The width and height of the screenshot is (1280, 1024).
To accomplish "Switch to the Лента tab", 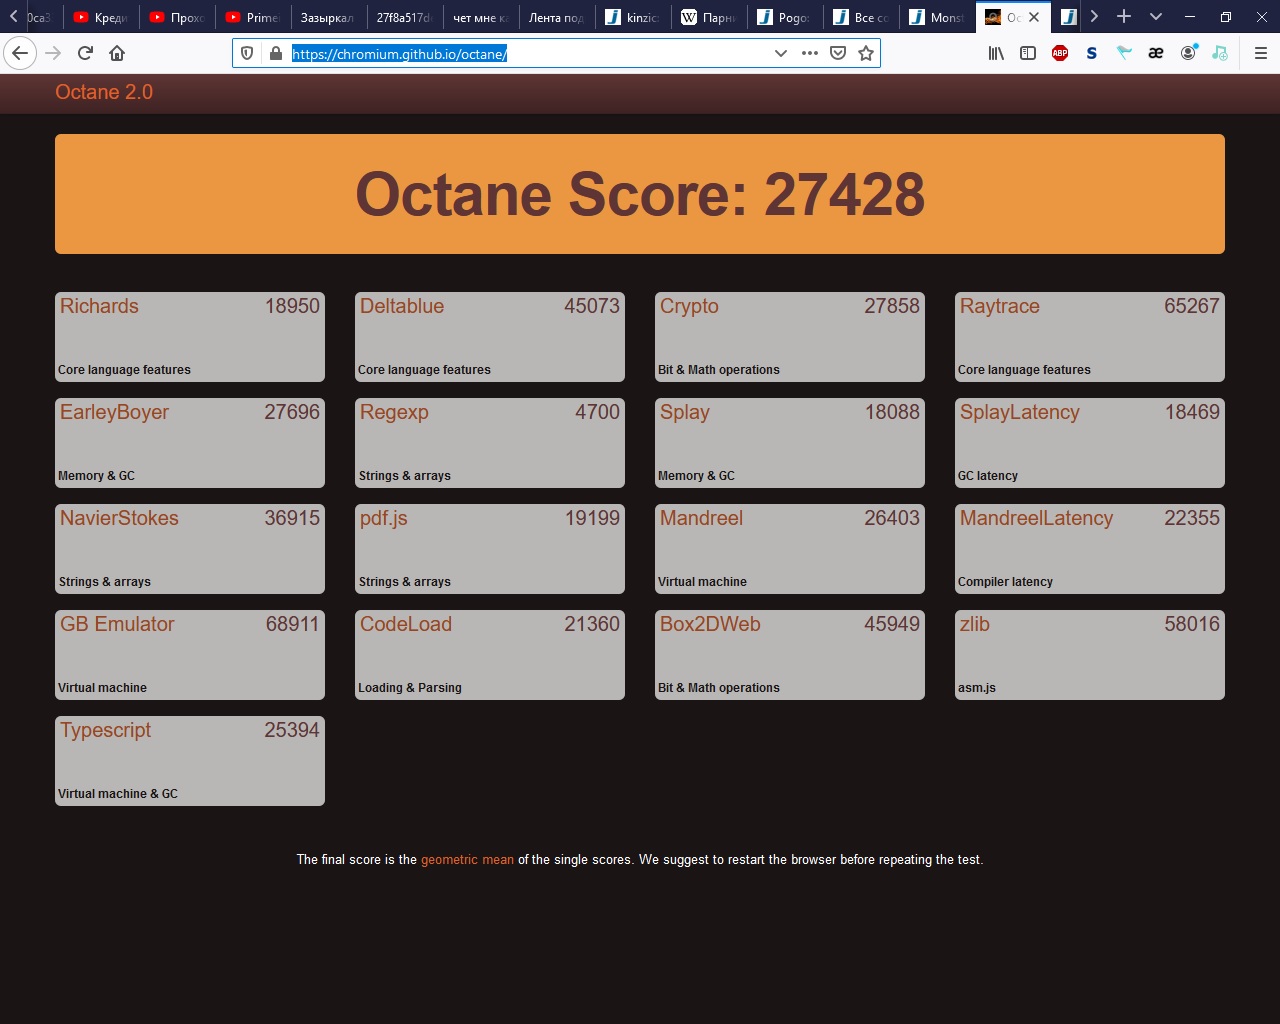I will [x=557, y=17].
